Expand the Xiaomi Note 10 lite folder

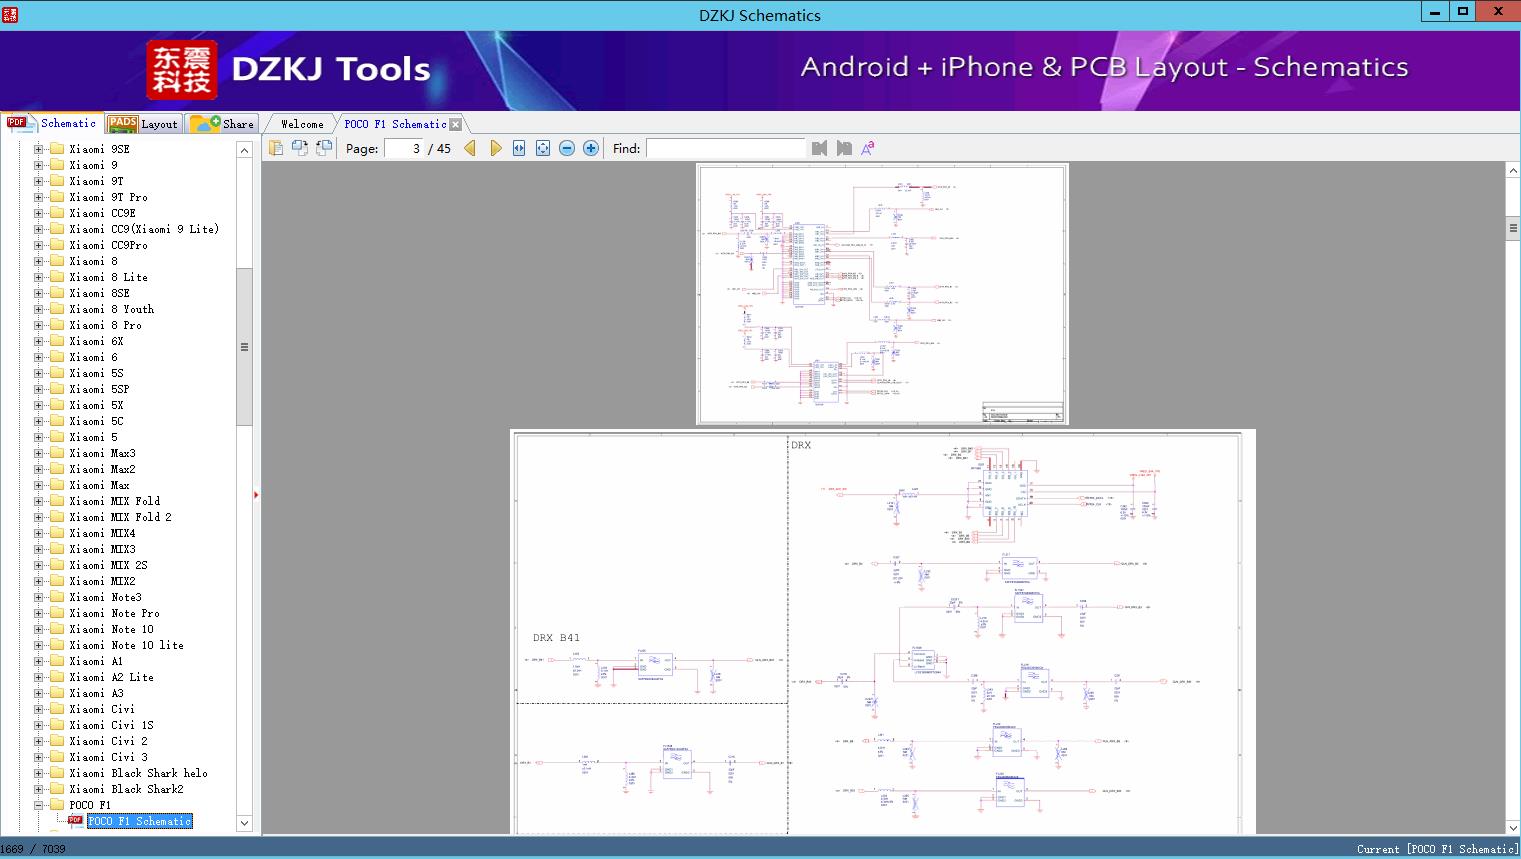coord(38,645)
